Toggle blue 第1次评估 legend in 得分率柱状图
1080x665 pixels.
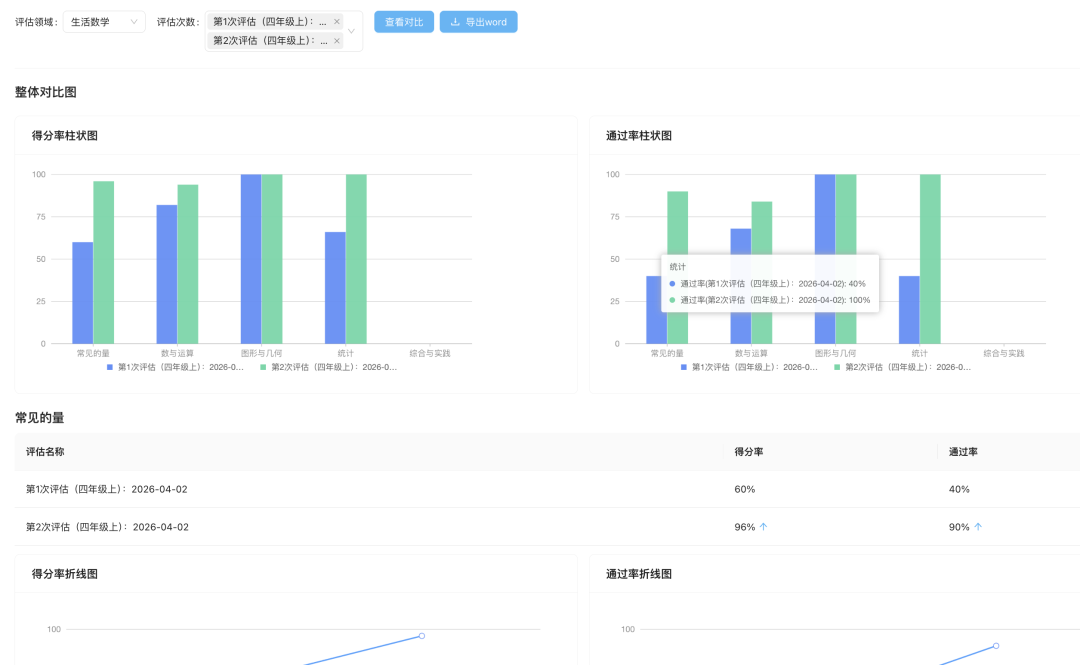click(x=176, y=367)
